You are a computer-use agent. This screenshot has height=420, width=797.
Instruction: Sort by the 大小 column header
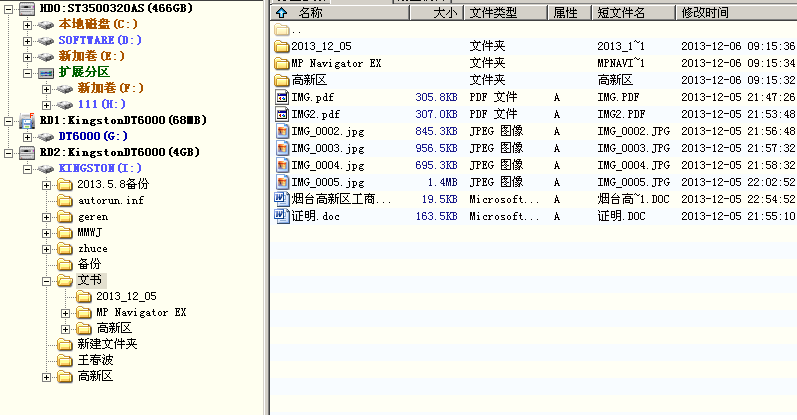(445, 13)
